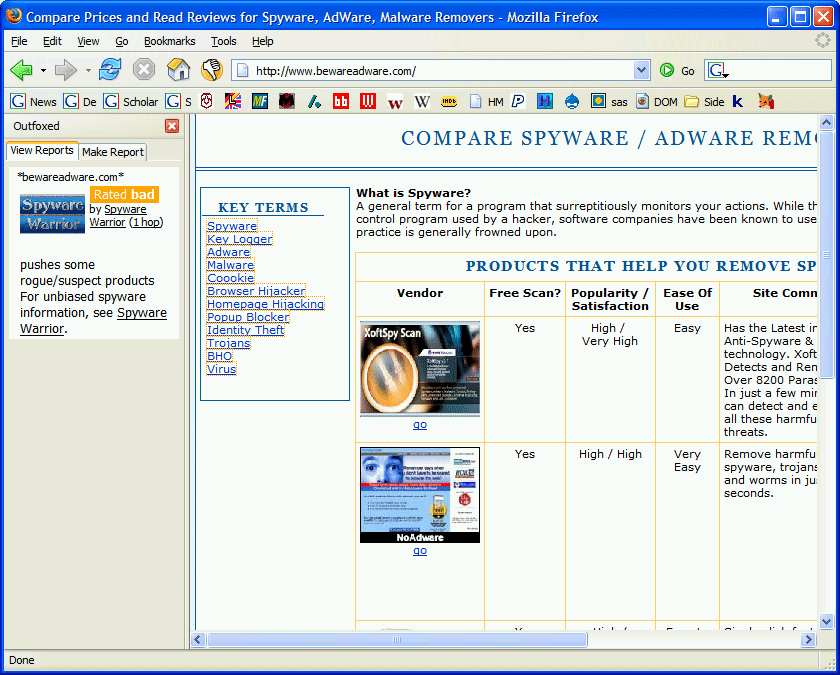Open the Wikipedia W bookmark icon
The width and height of the screenshot is (840, 675).
422,101
